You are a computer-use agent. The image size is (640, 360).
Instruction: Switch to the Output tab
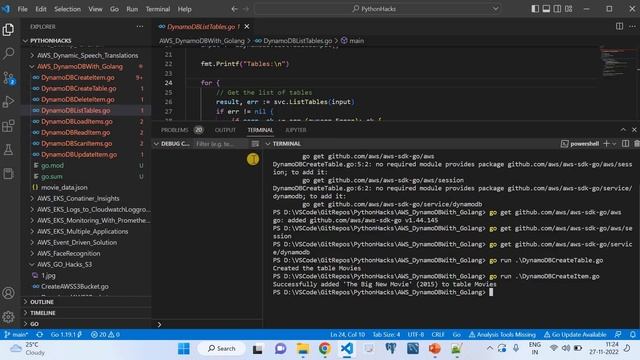click(225, 130)
